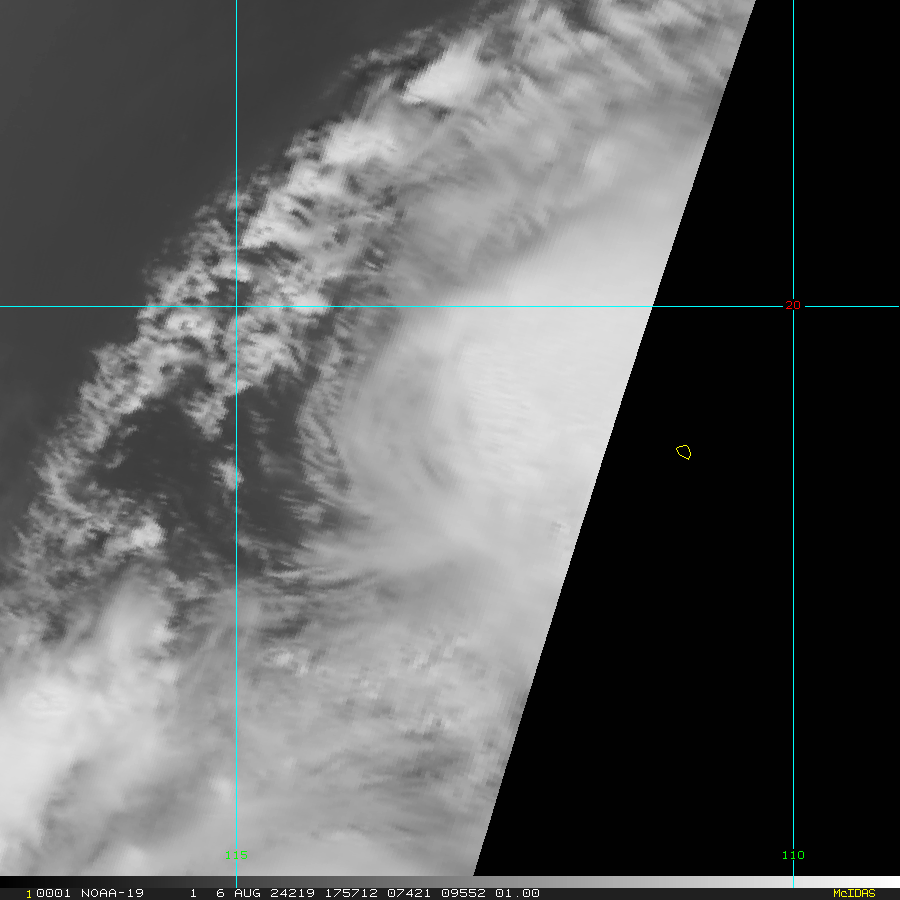This screenshot has height=900, width=900.
Task: Click the green longitude label 115
Action: click(236, 855)
